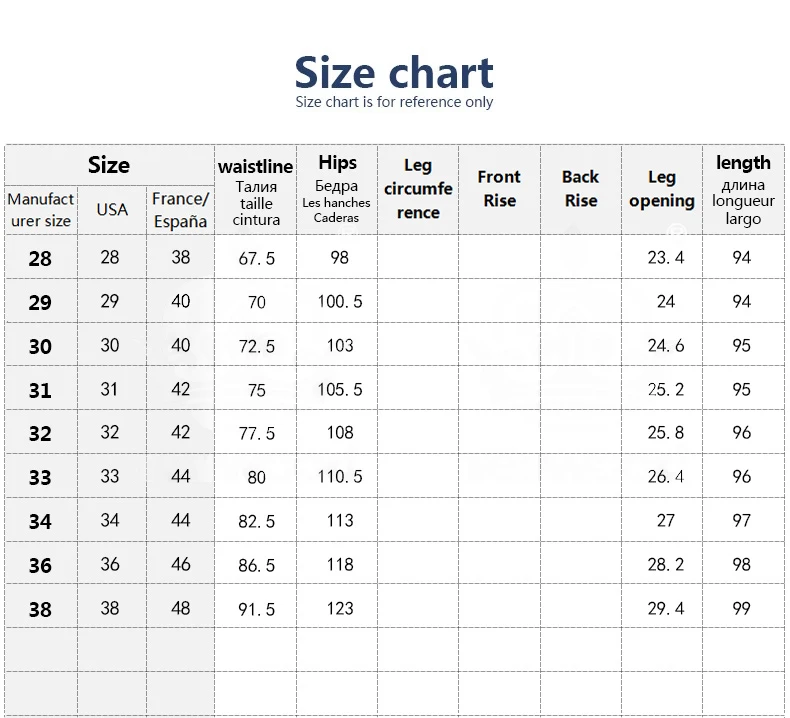Screen dimensions: 790x718
Task: Click the USA sub-header cell
Action: click(x=112, y=210)
